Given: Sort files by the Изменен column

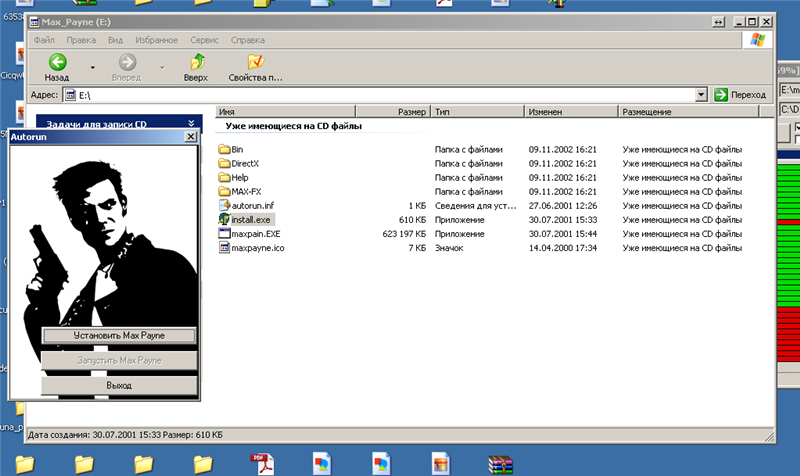Looking at the screenshot, I should click(571, 112).
